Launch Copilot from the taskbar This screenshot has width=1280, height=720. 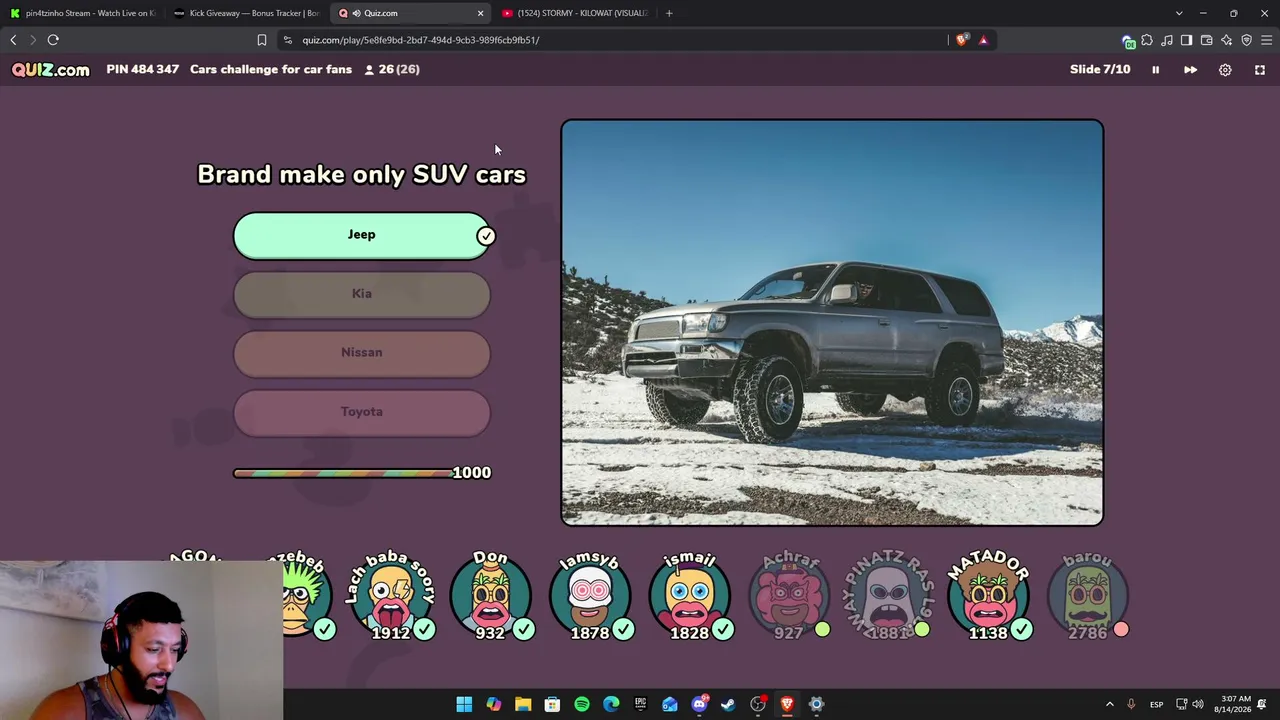tap(493, 704)
